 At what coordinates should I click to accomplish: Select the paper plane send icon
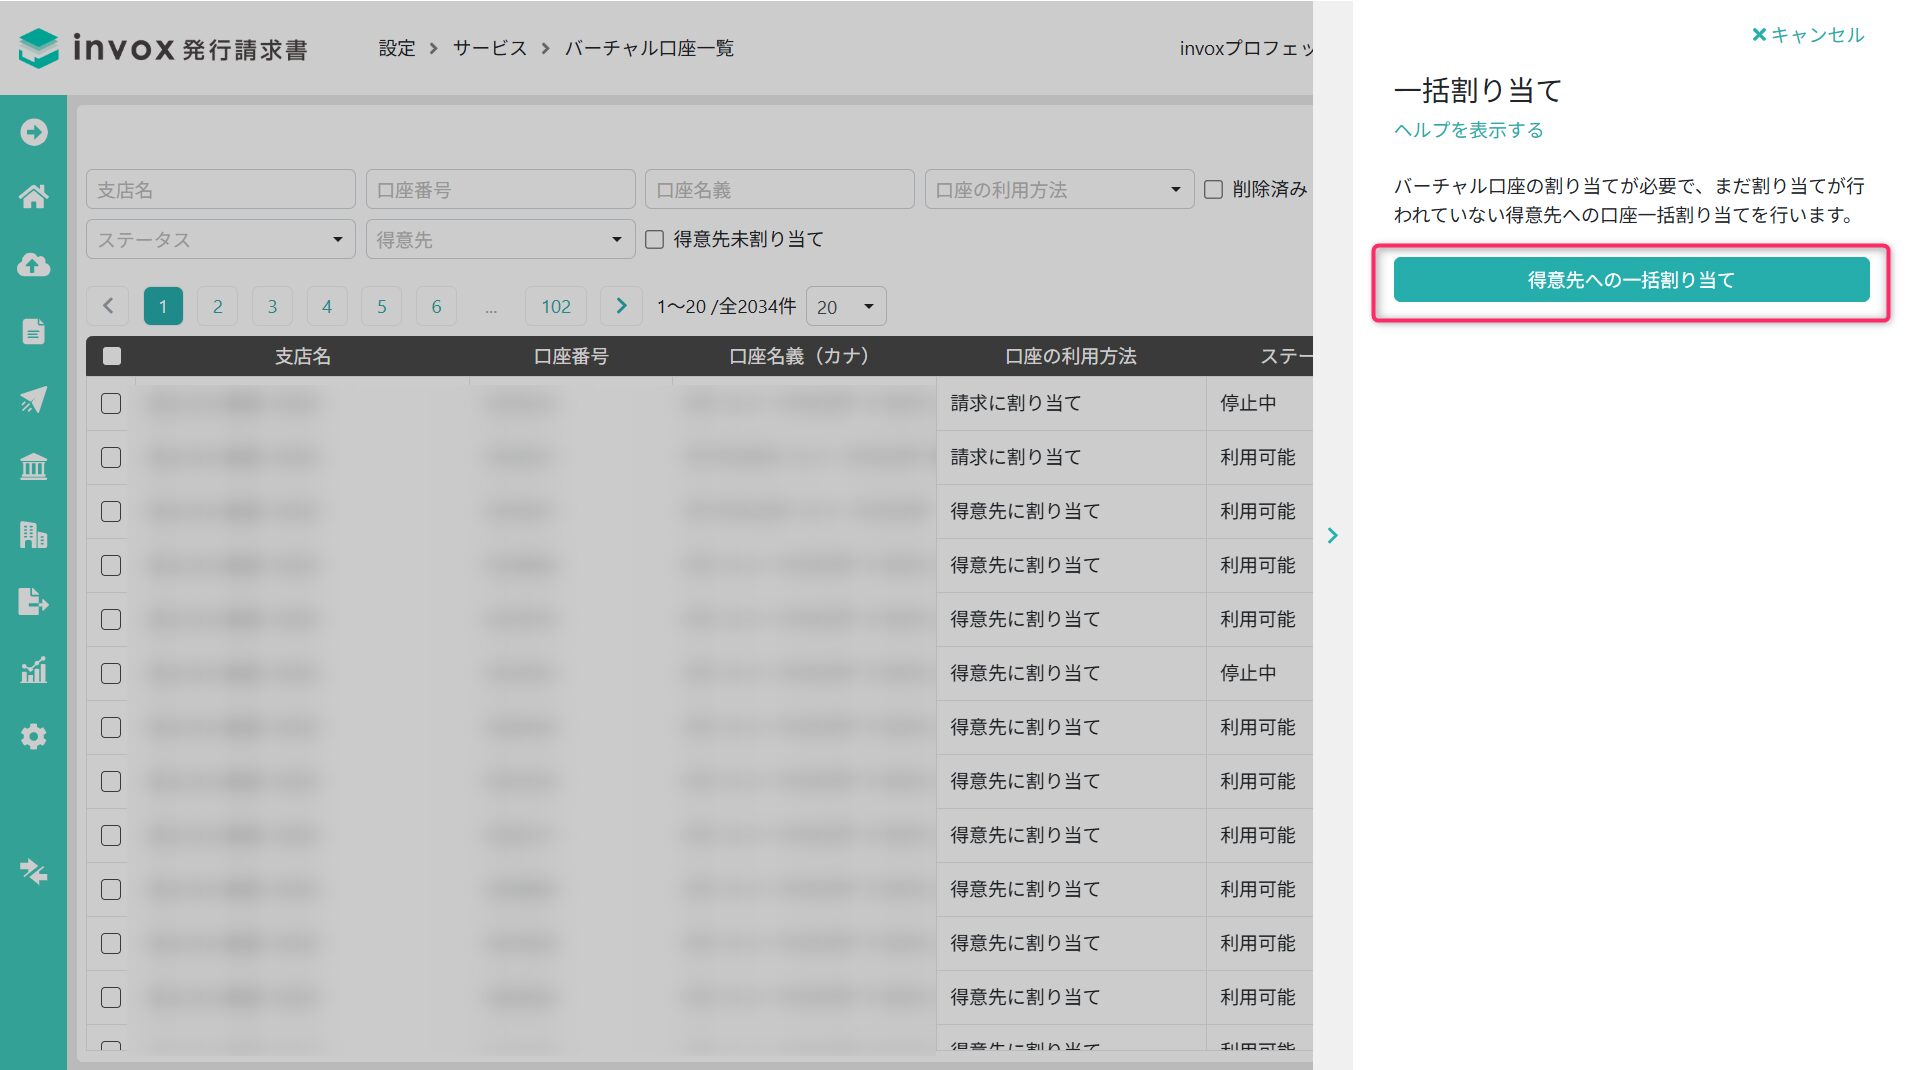pos(33,400)
